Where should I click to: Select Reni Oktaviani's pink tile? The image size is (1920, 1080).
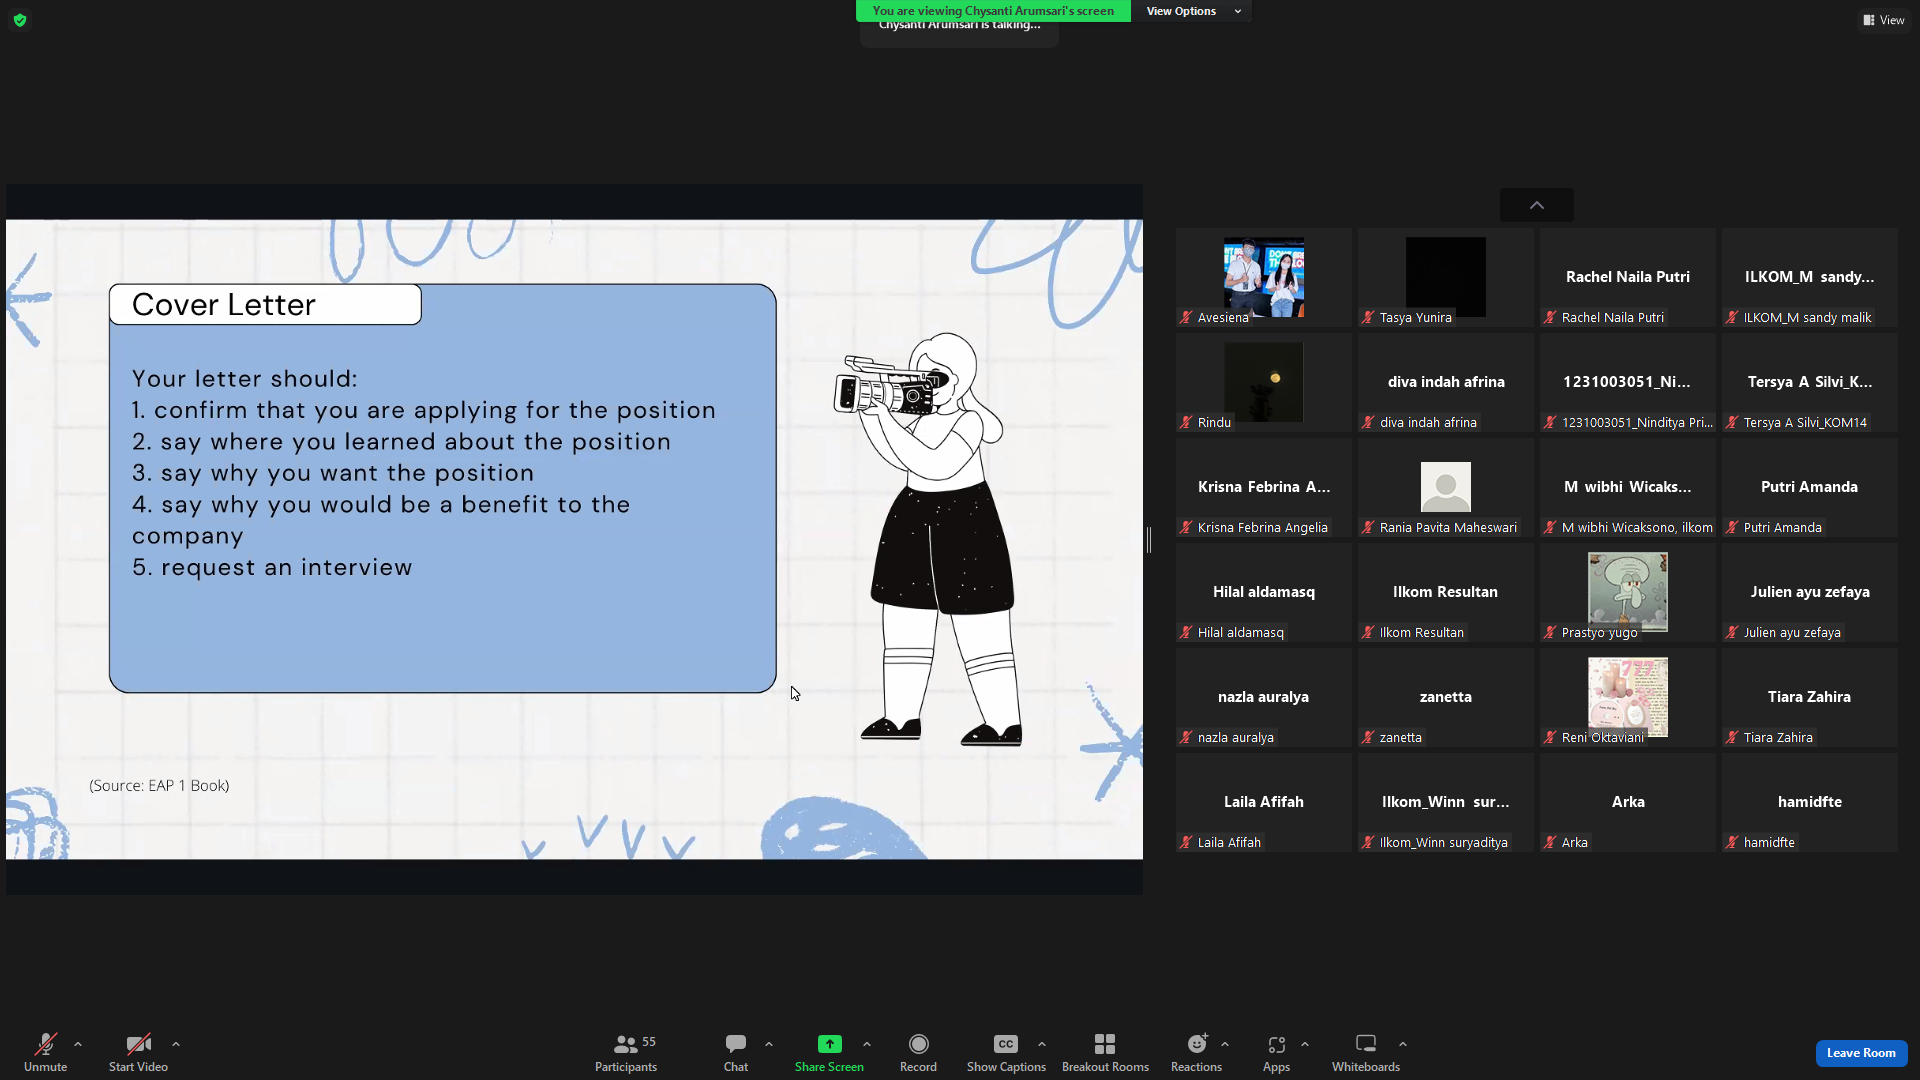tap(1628, 697)
